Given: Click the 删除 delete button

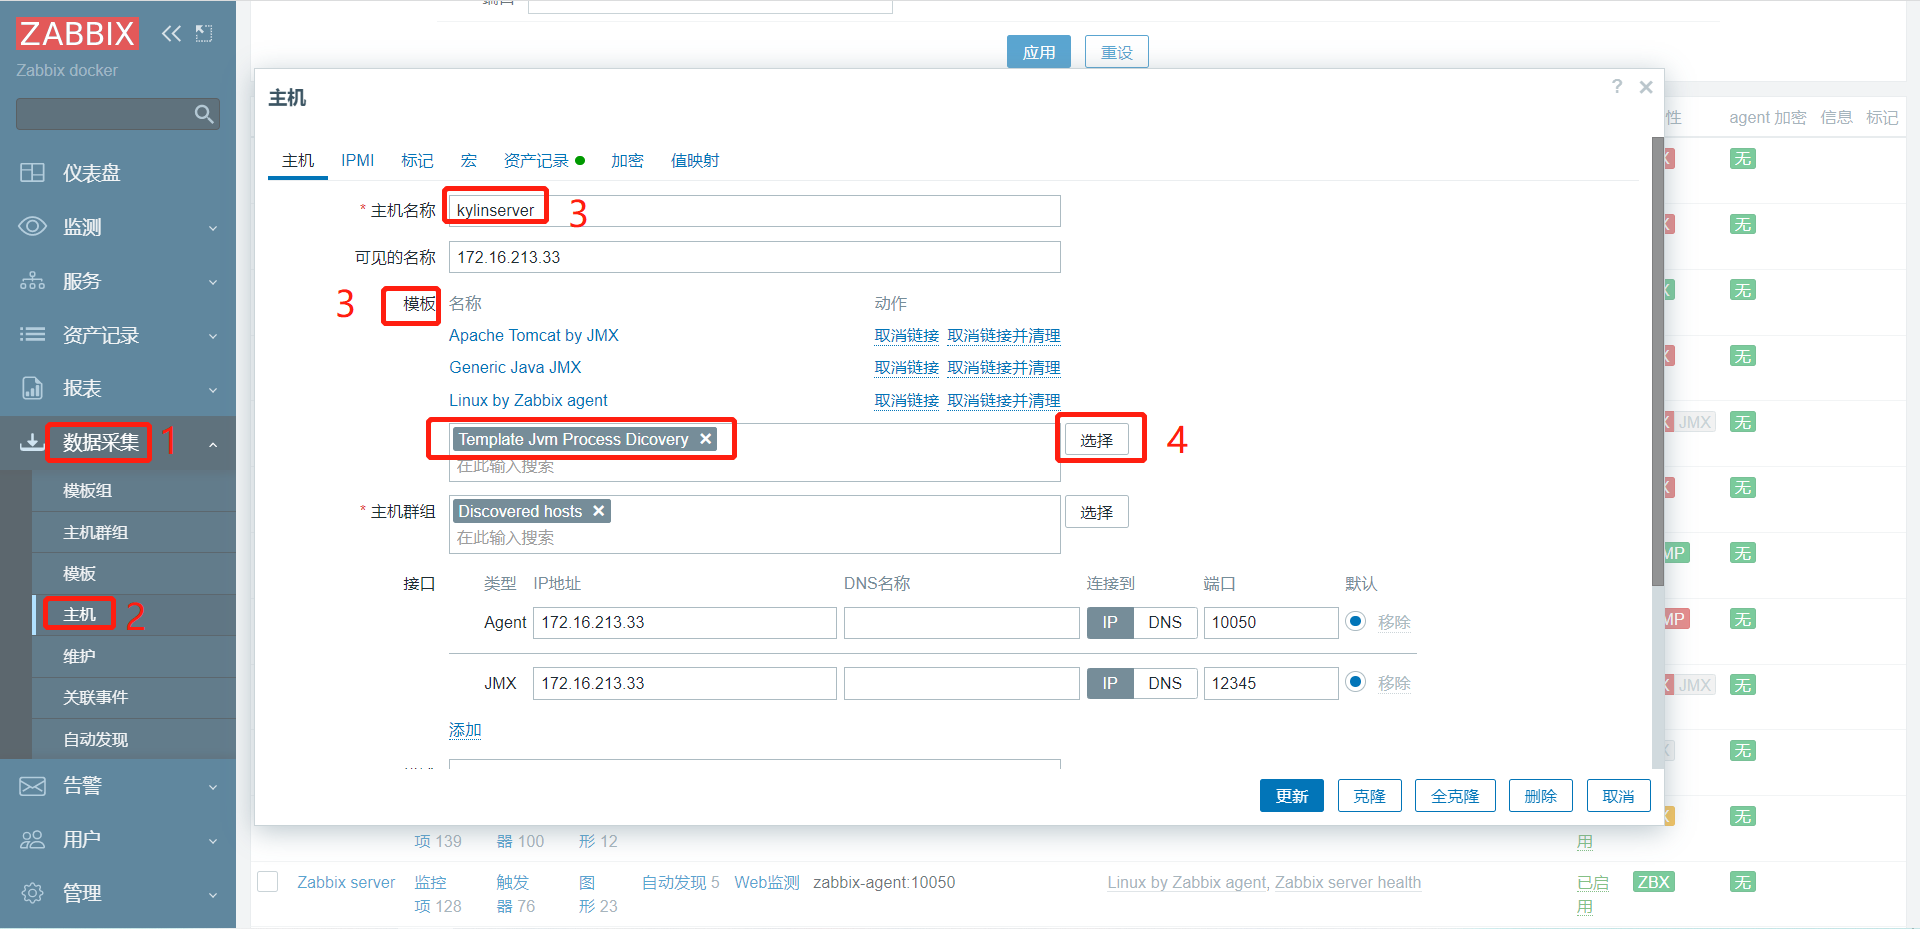Looking at the screenshot, I should (1541, 796).
